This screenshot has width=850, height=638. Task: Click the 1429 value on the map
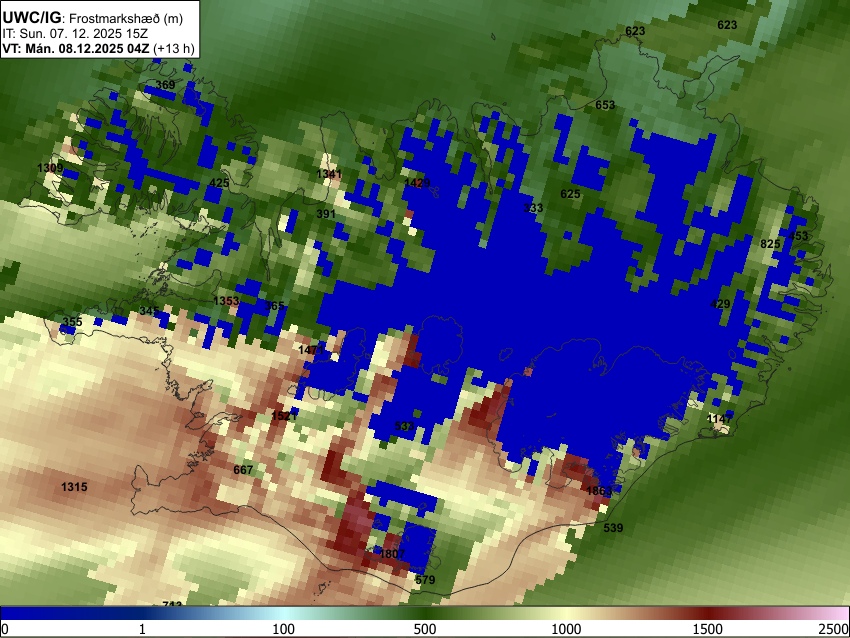click(x=417, y=183)
